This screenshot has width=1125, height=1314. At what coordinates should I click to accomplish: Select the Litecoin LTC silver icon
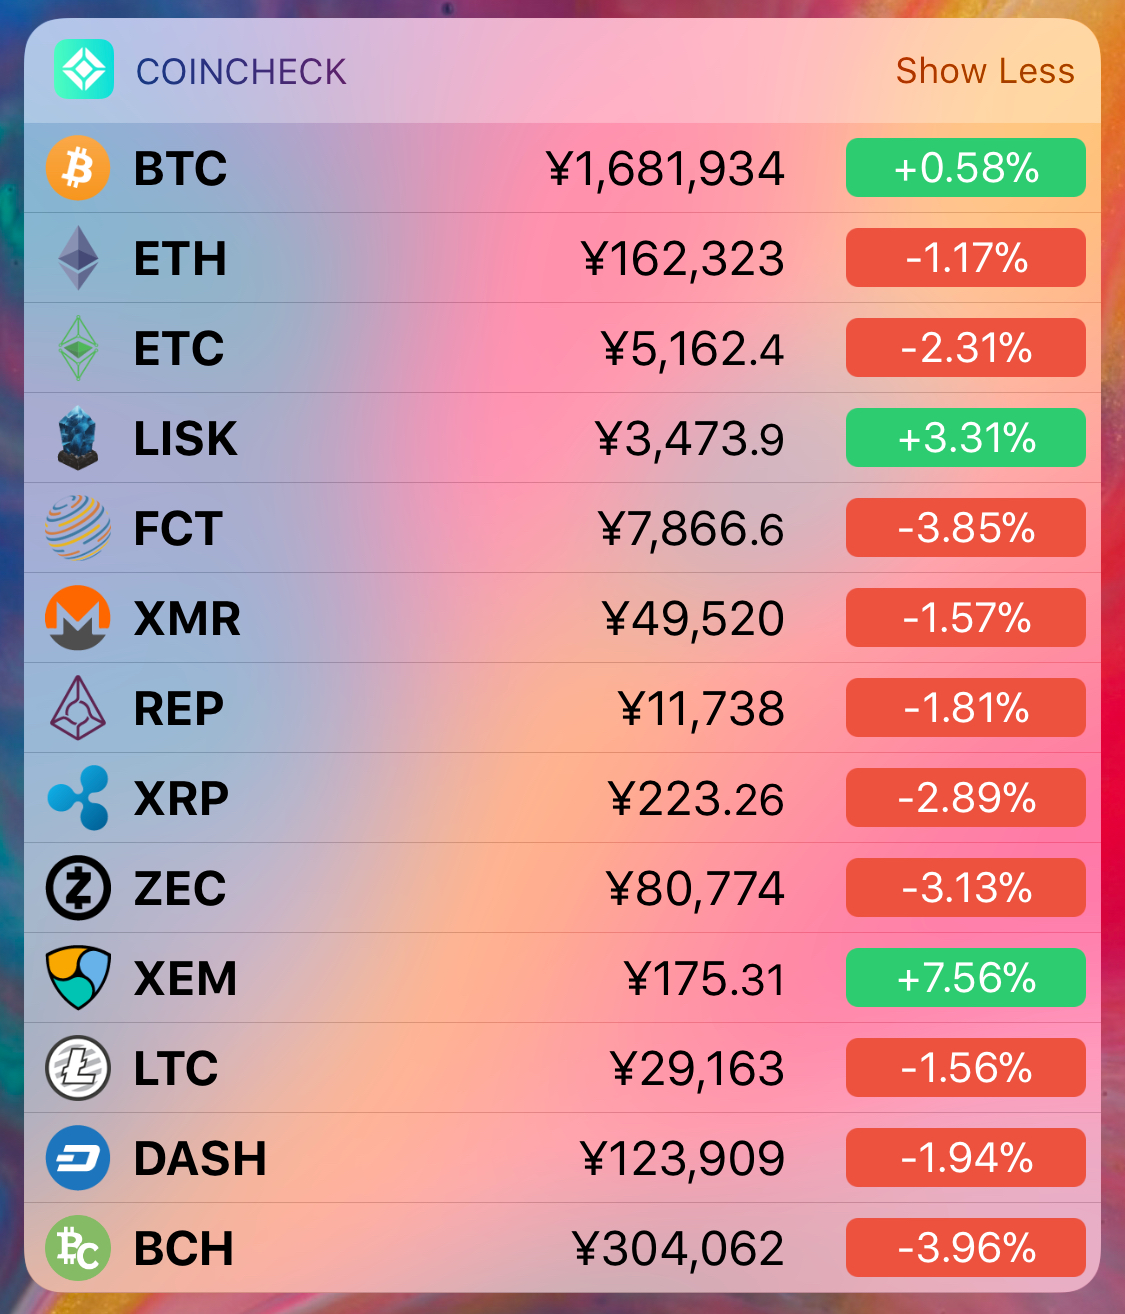point(78,1068)
